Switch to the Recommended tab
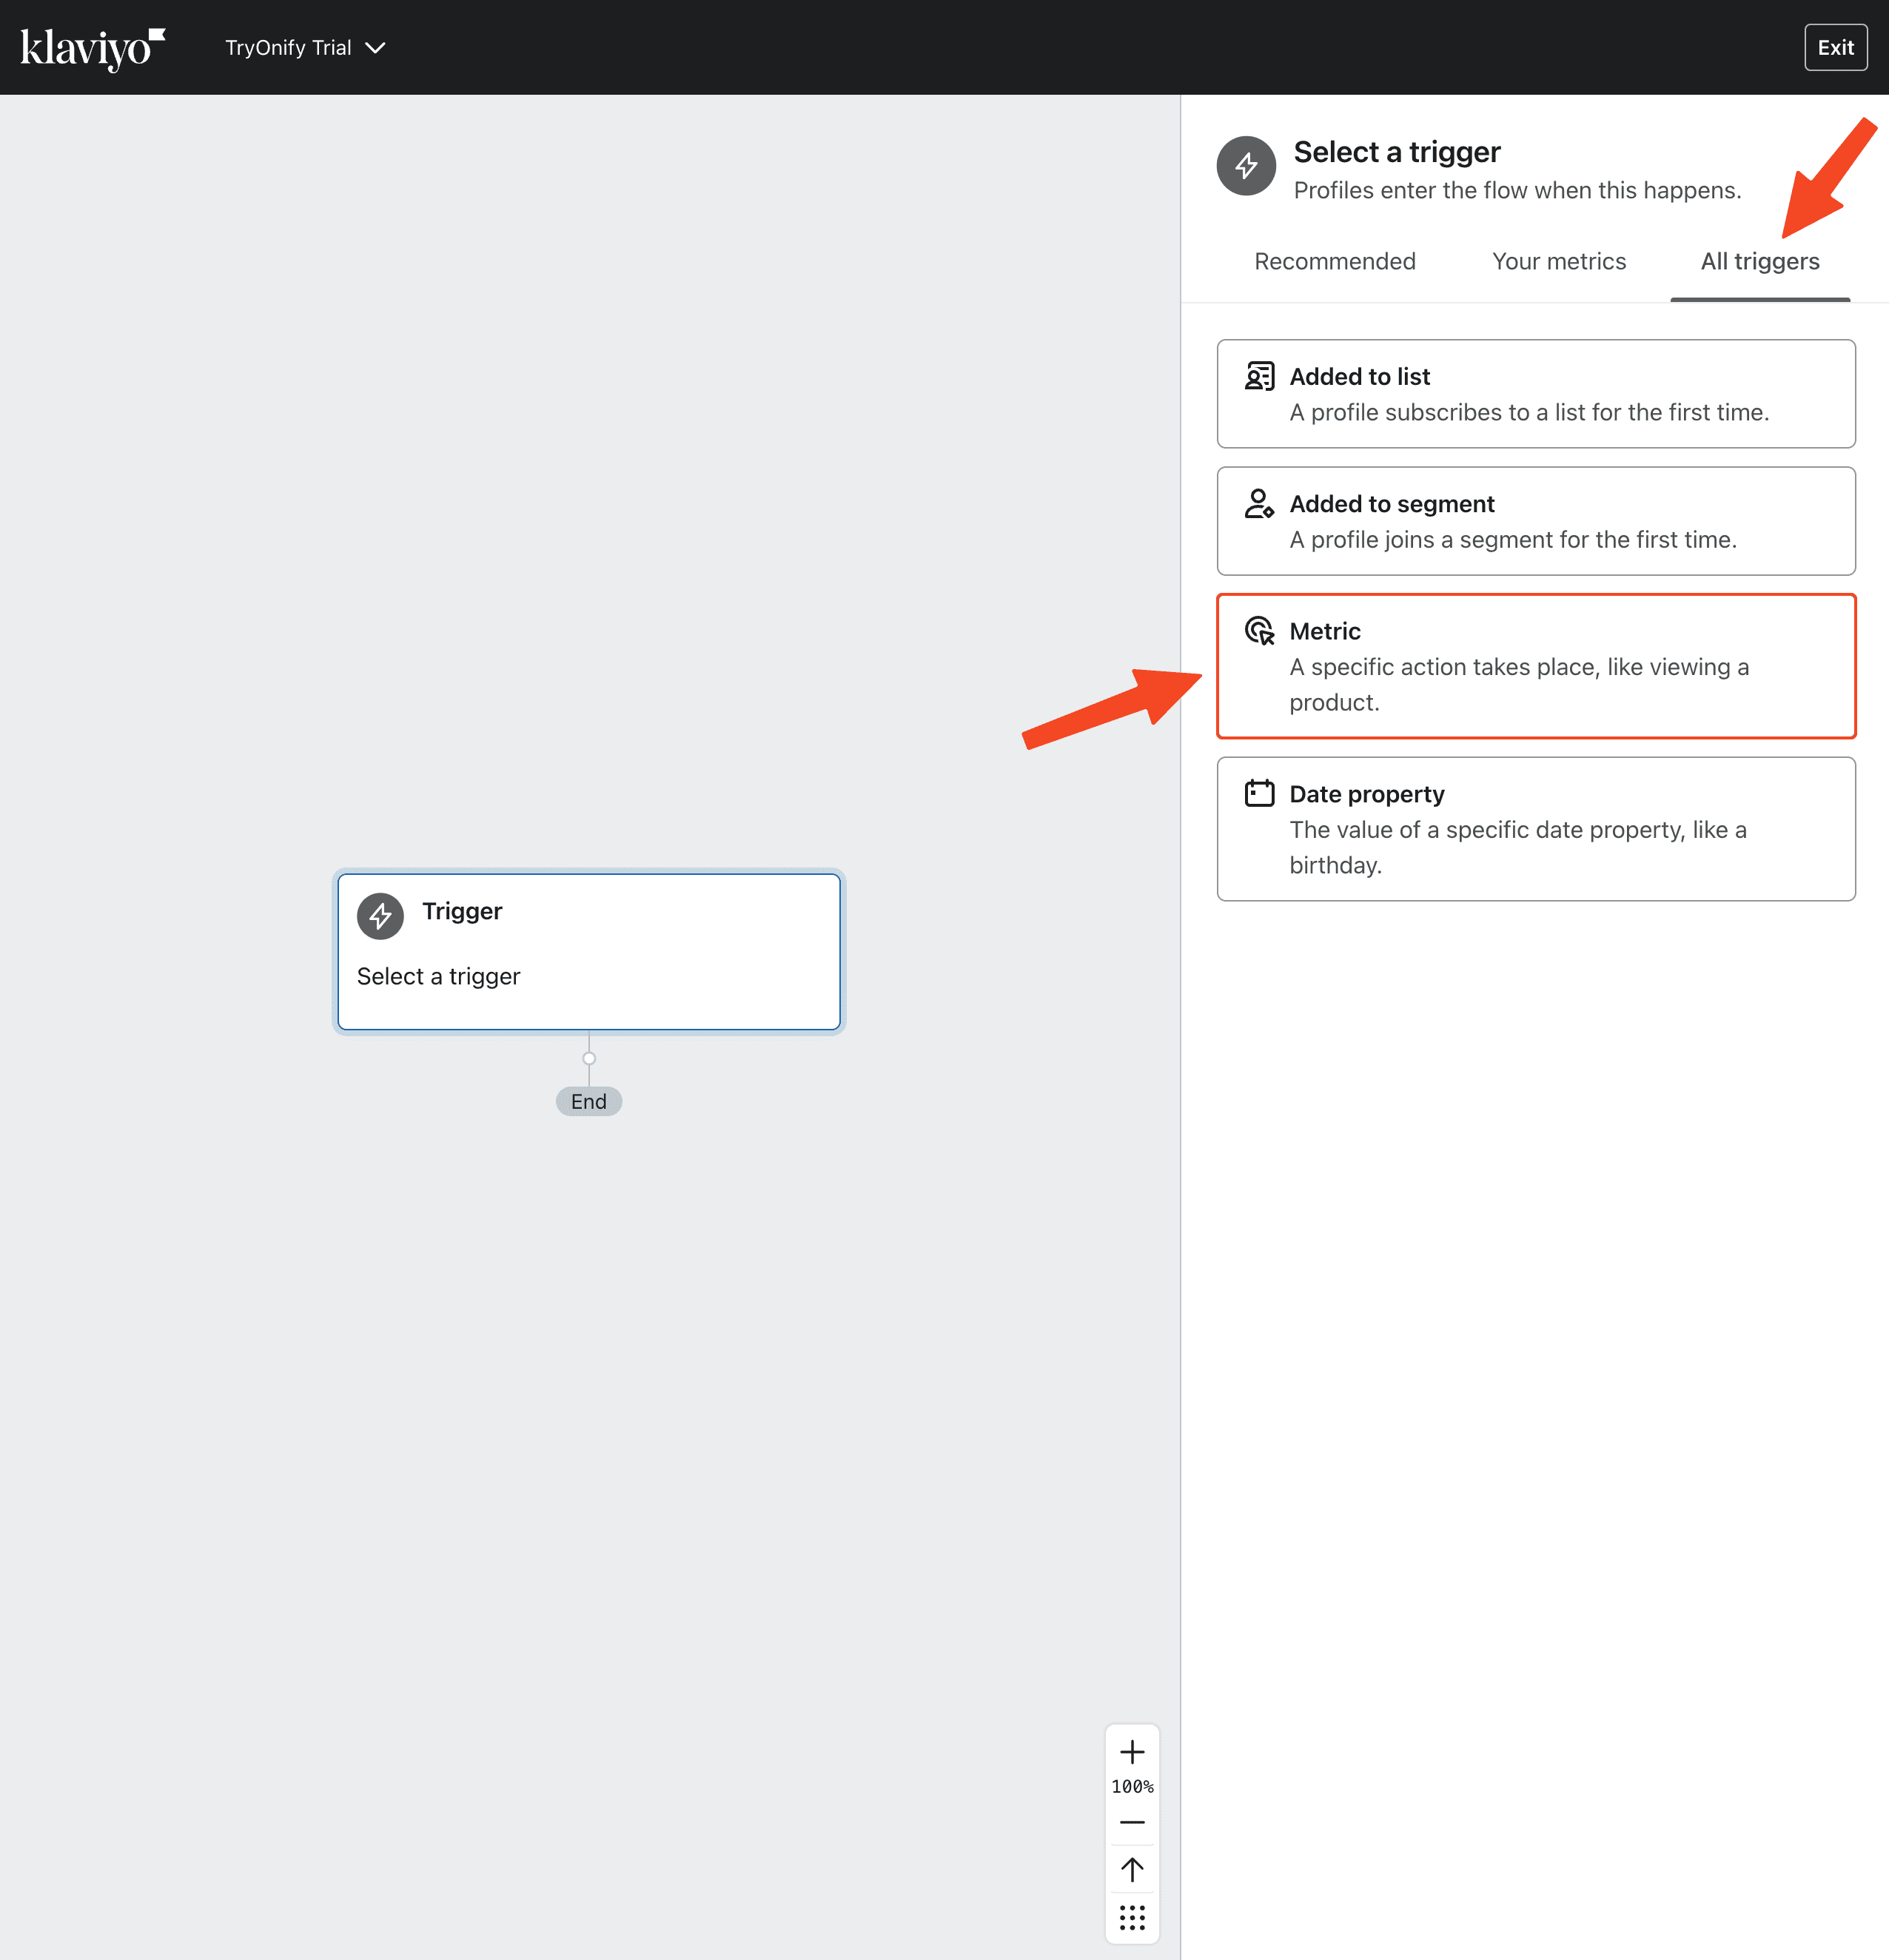 pyautogui.click(x=1334, y=261)
